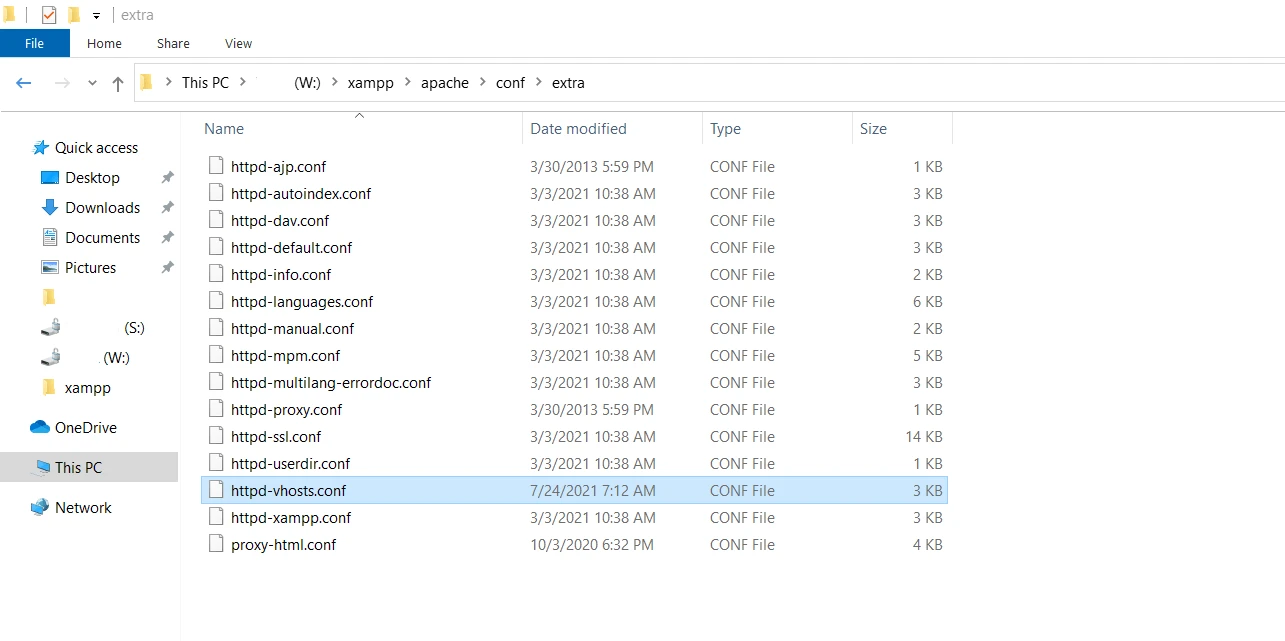The width and height of the screenshot is (1285, 641).
Task: Click the file icon of httpd-info.conf
Action: point(215,274)
